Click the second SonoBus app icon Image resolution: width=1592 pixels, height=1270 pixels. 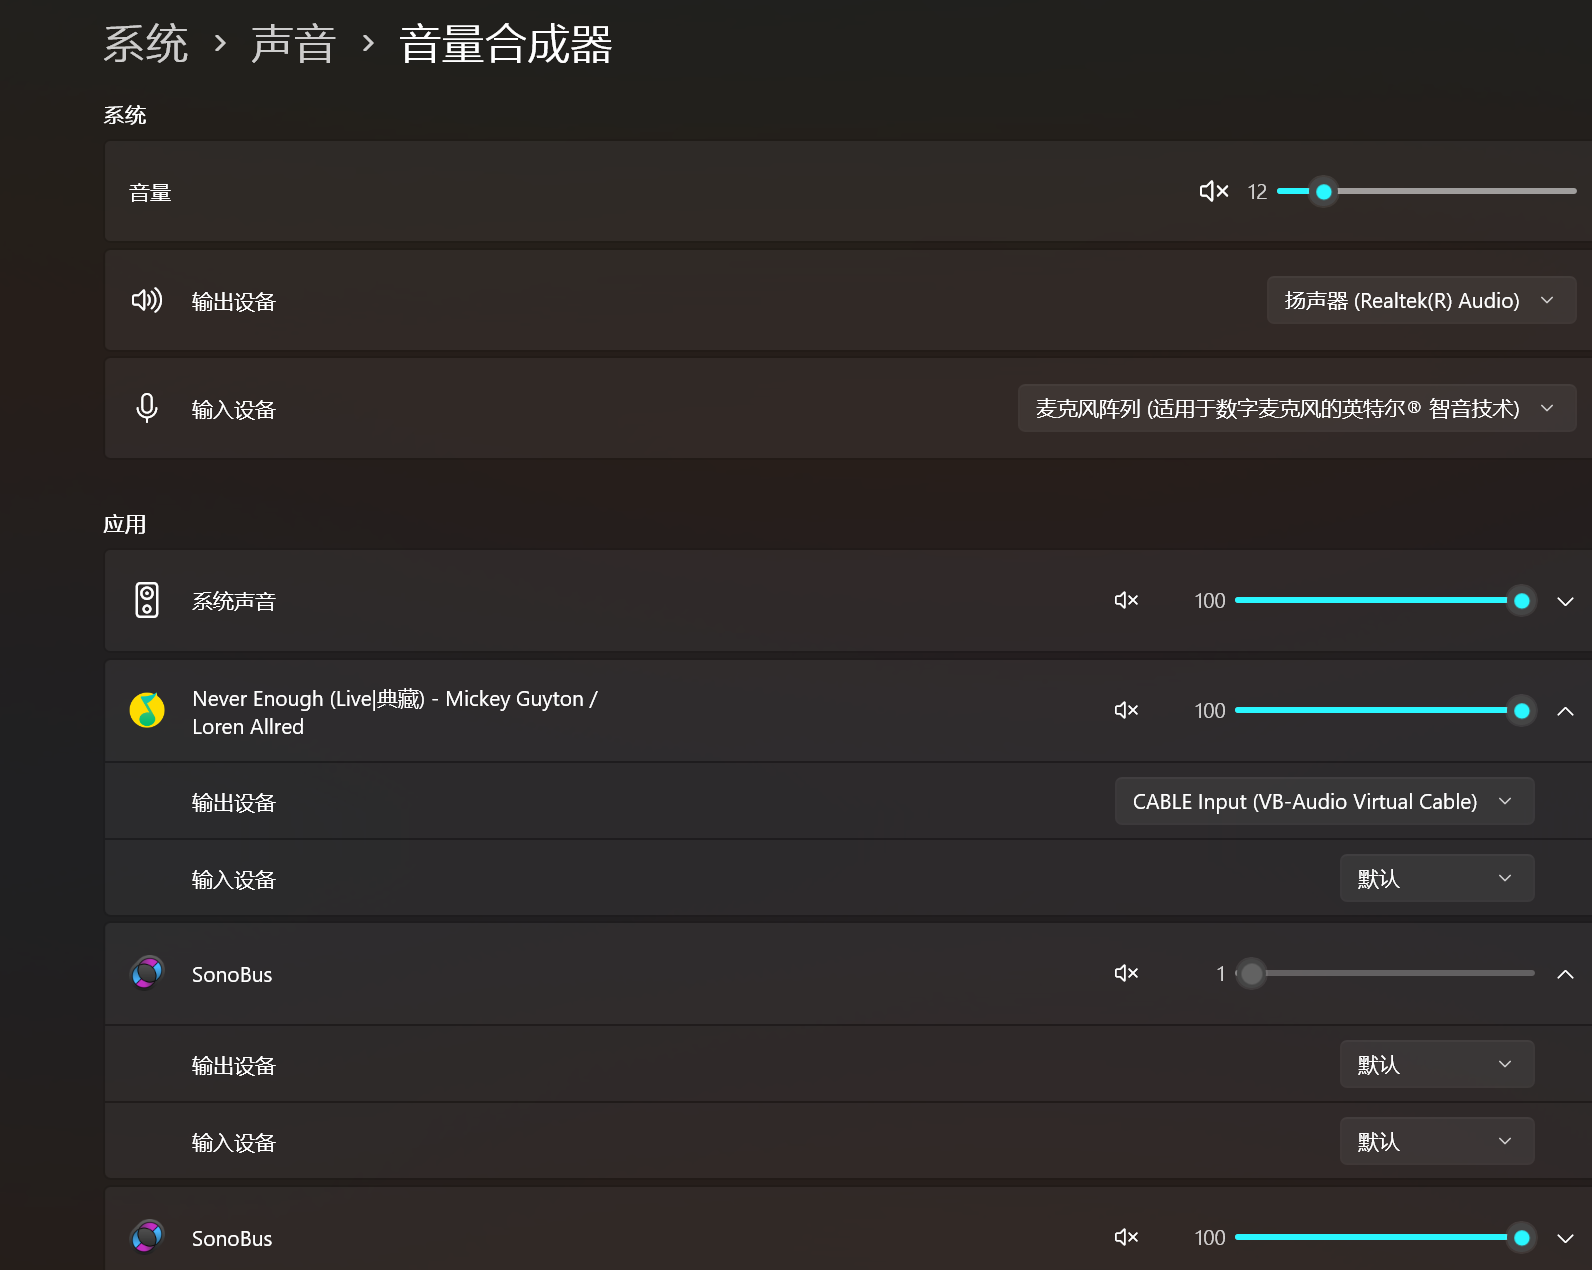[147, 1237]
